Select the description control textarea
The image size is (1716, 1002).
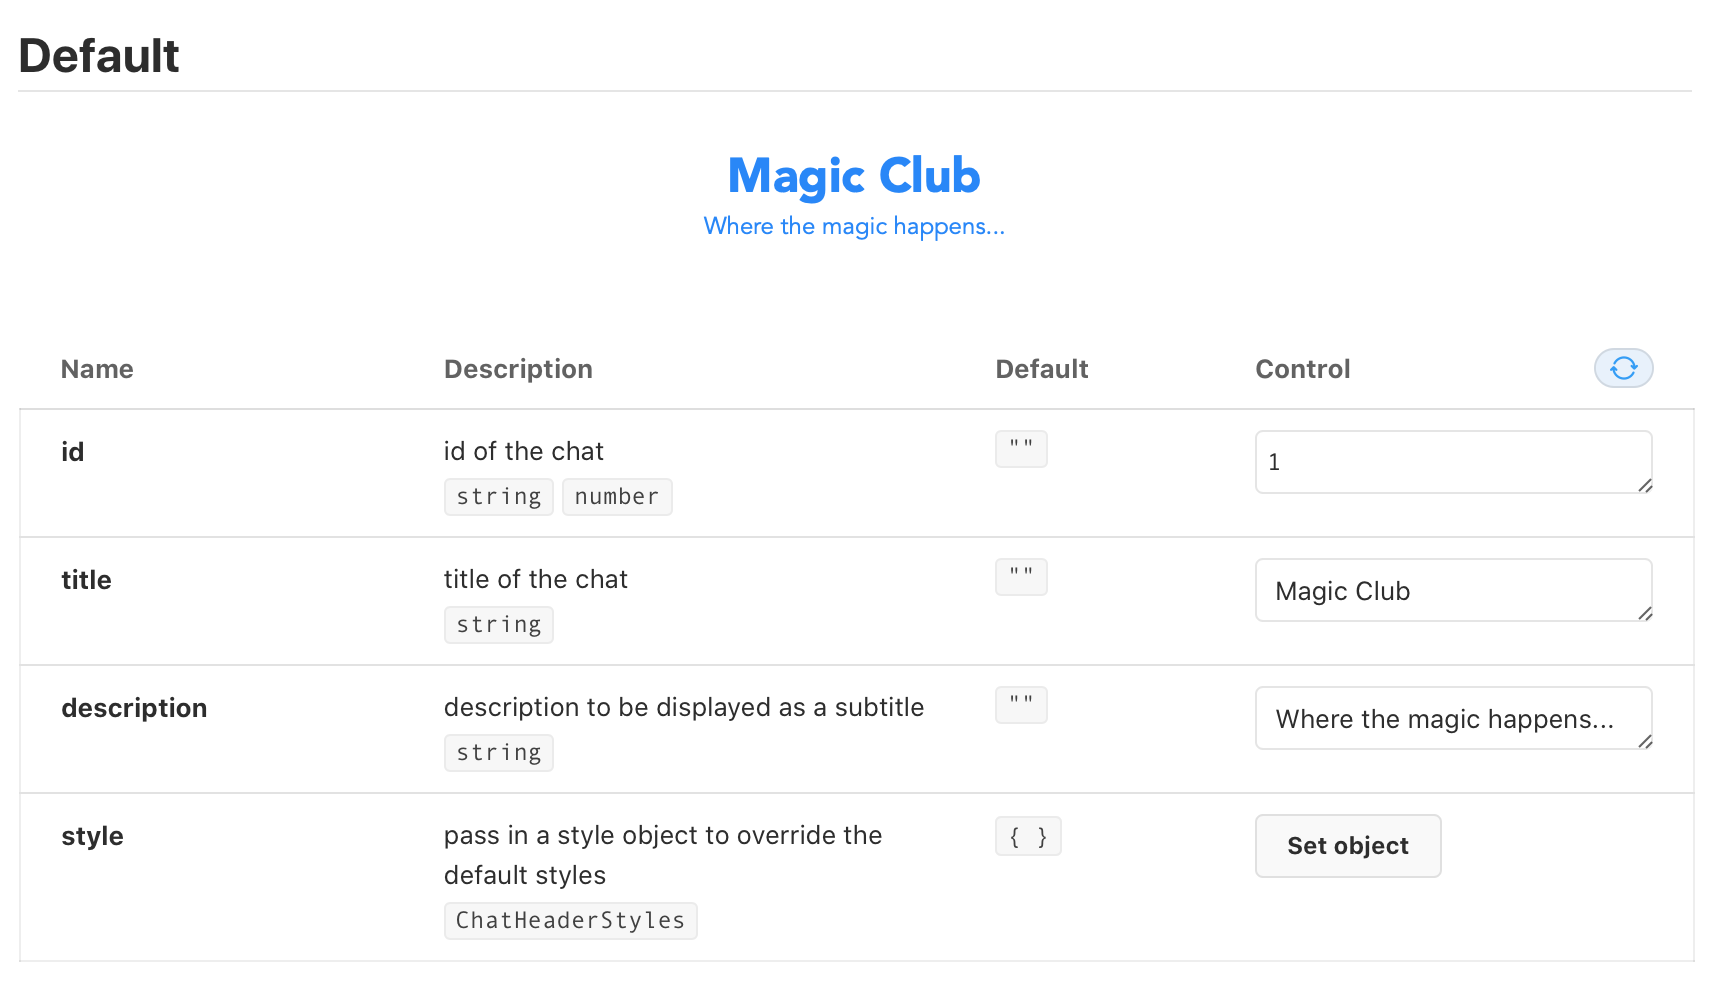(x=1452, y=718)
